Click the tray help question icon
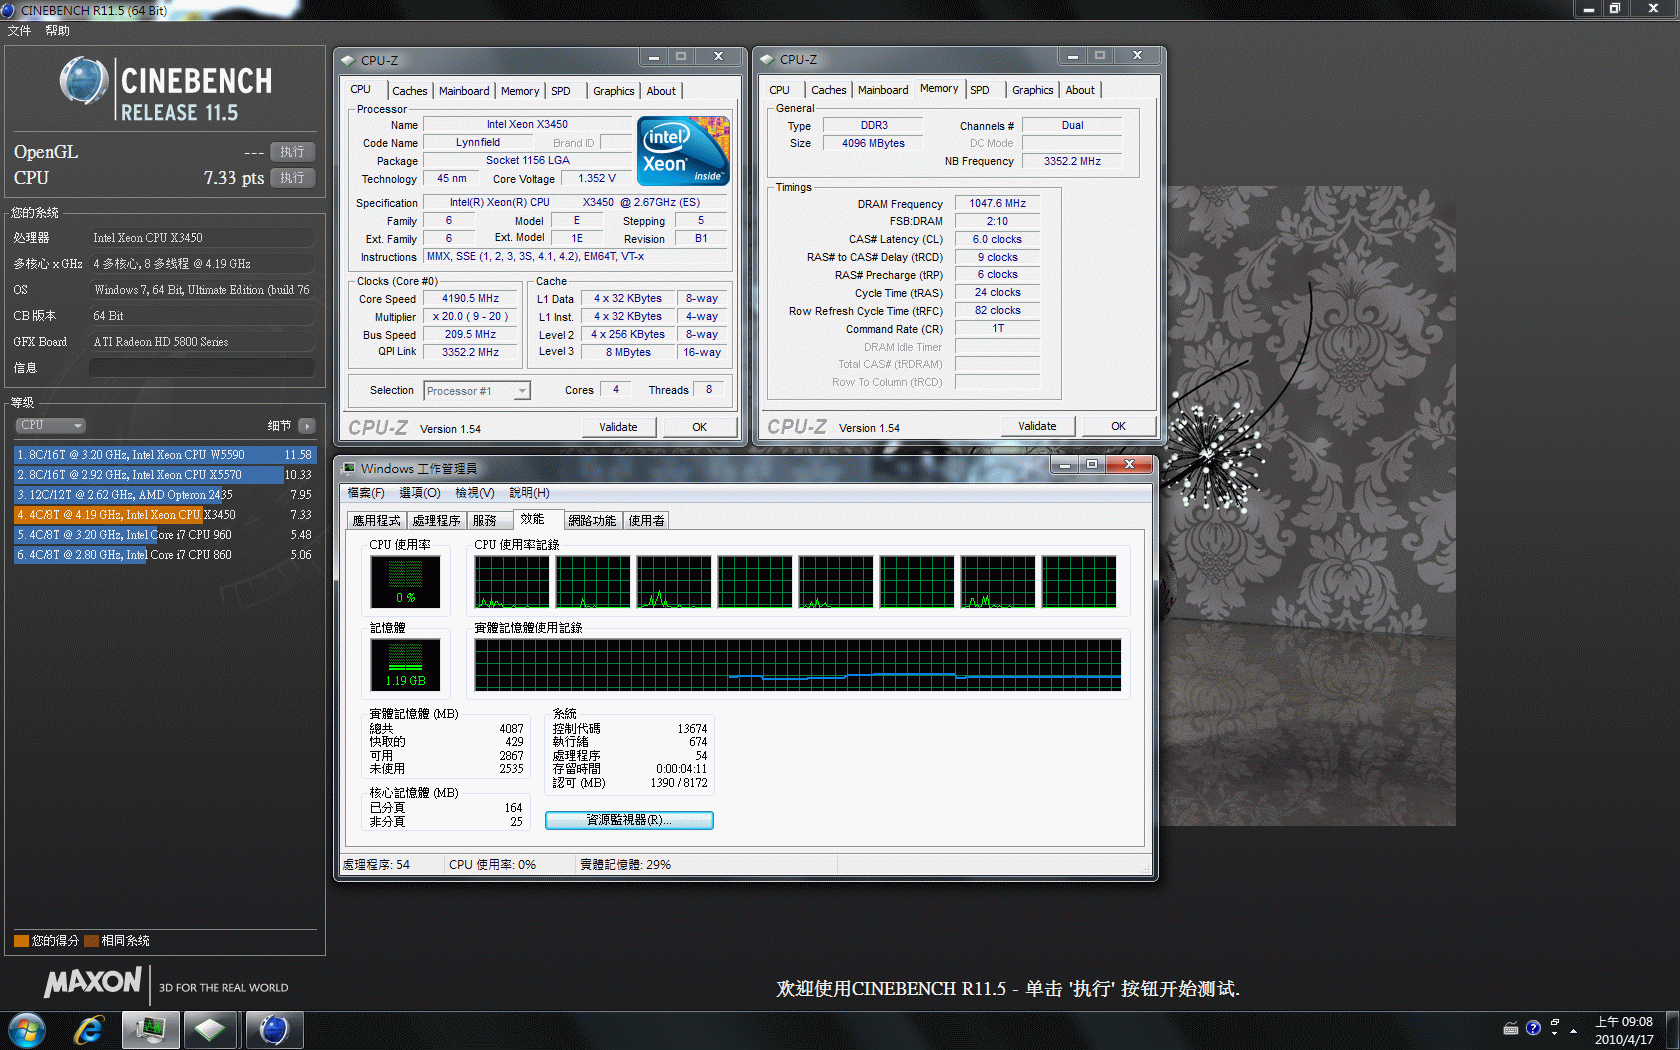This screenshot has width=1680, height=1050. point(1533,1028)
